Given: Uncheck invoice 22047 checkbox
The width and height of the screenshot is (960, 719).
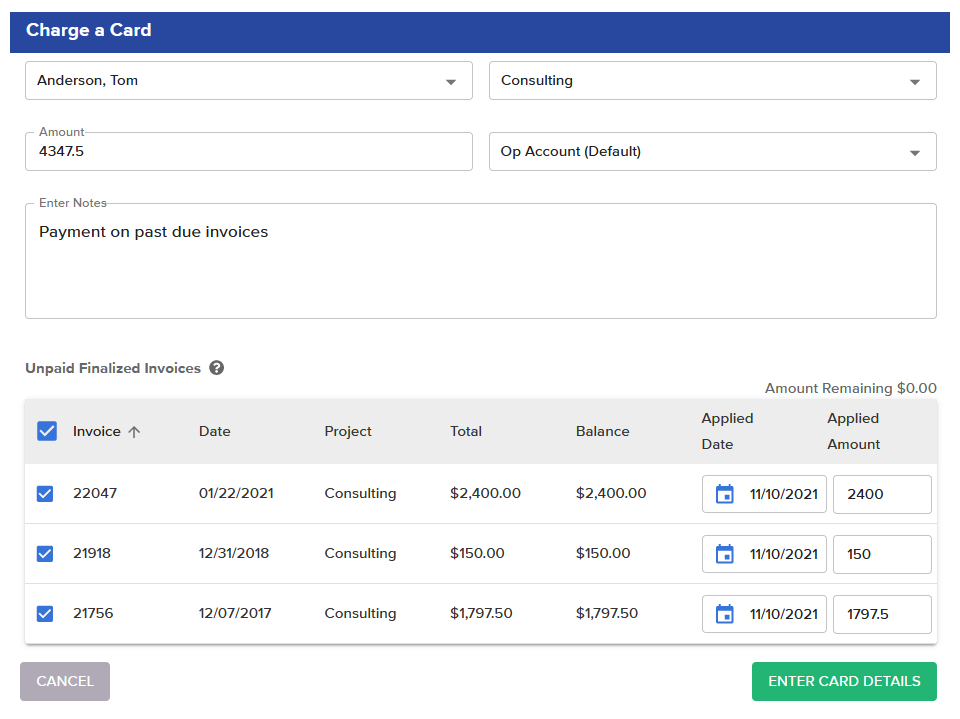Looking at the screenshot, I should tap(45, 494).
